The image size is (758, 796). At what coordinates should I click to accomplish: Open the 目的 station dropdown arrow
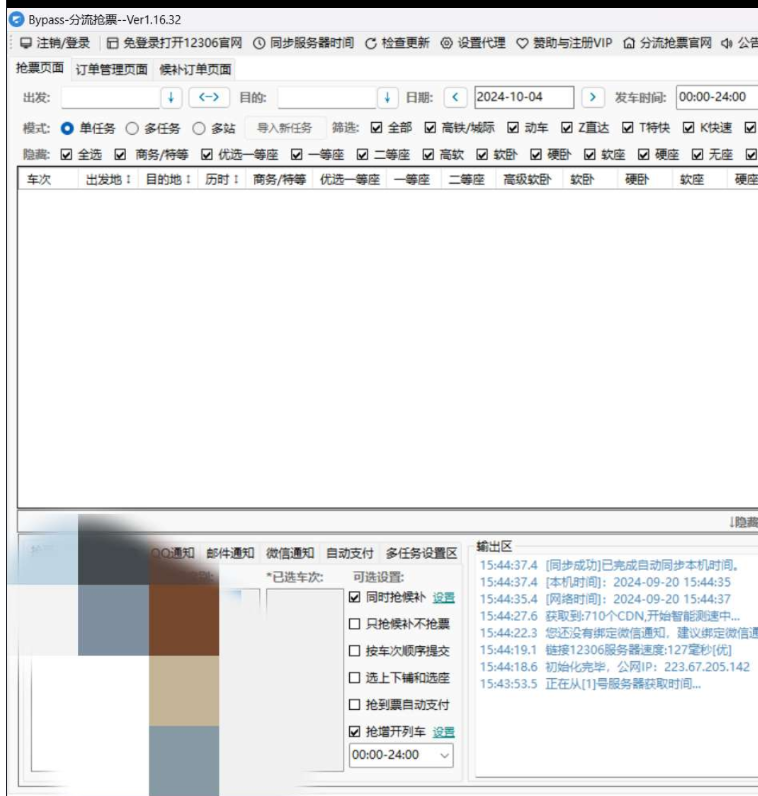coord(387,97)
